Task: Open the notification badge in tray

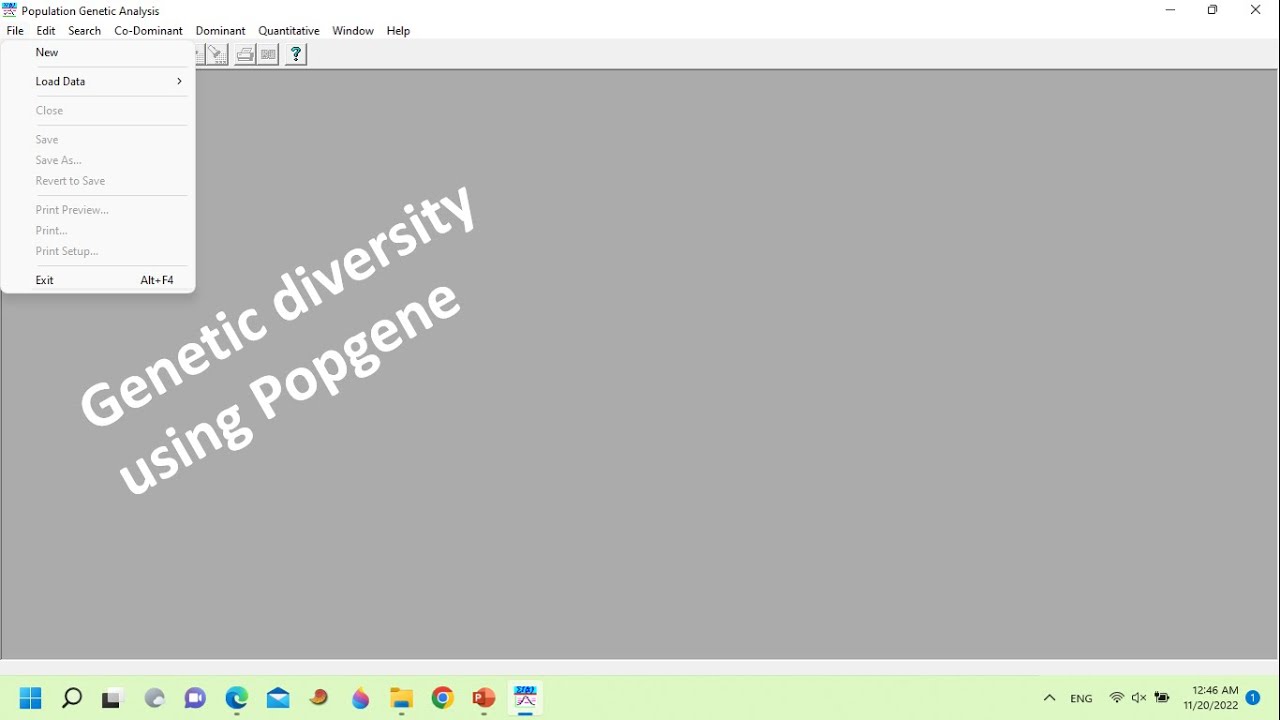Action: point(1253,698)
